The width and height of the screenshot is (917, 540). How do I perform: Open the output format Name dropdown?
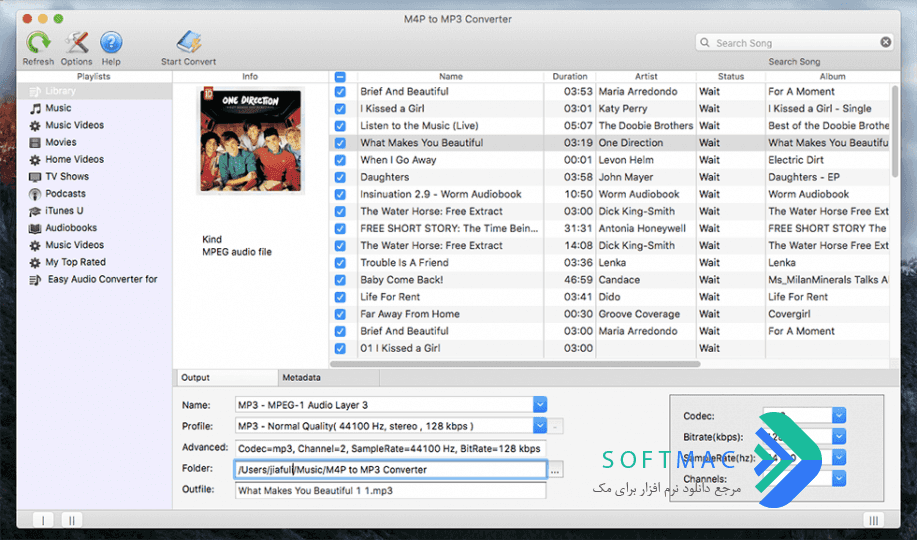click(x=540, y=404)
